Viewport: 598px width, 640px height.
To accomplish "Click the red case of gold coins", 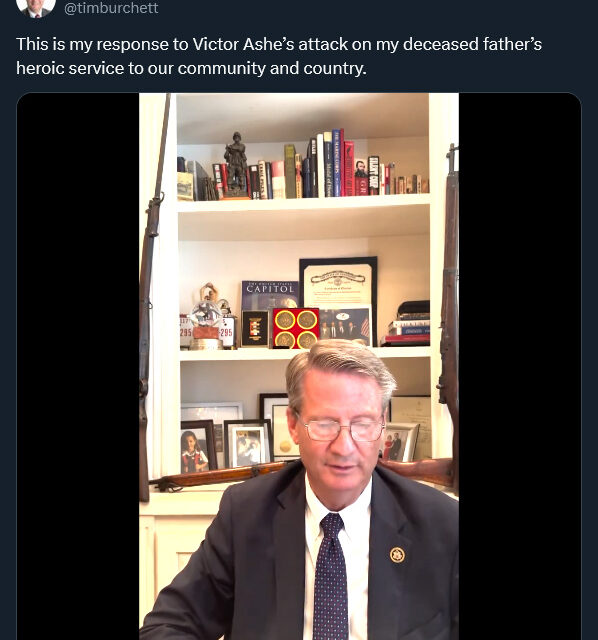I will tap(296, 329).
